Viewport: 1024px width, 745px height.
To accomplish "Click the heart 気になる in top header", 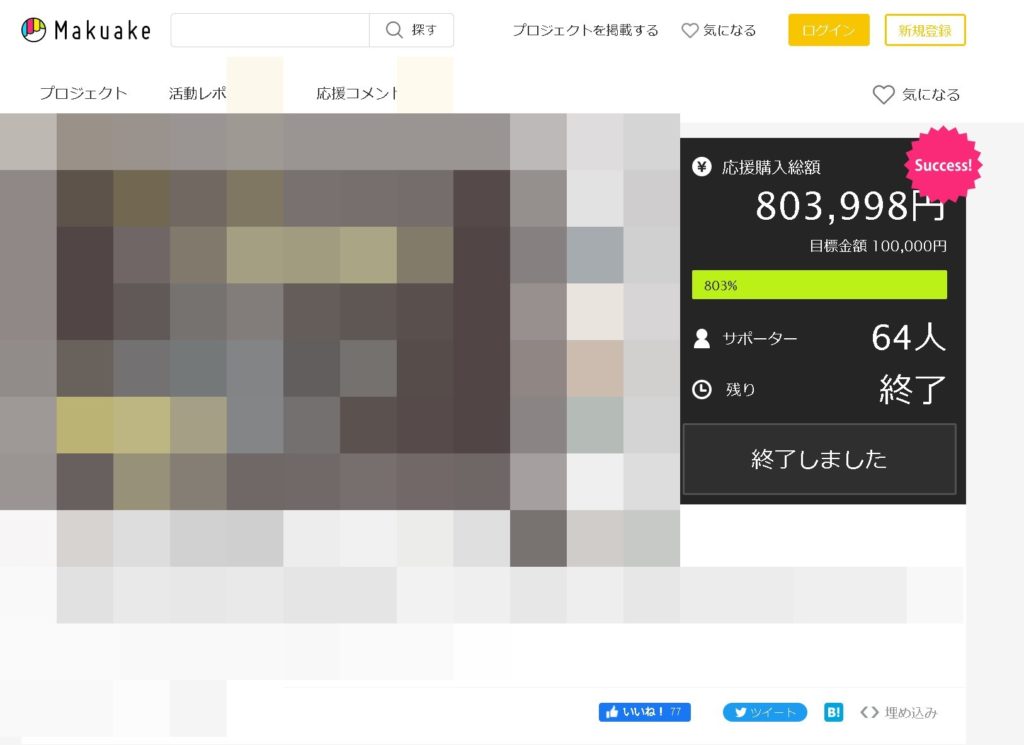I will pyautogui.click(x=718, y=30).
